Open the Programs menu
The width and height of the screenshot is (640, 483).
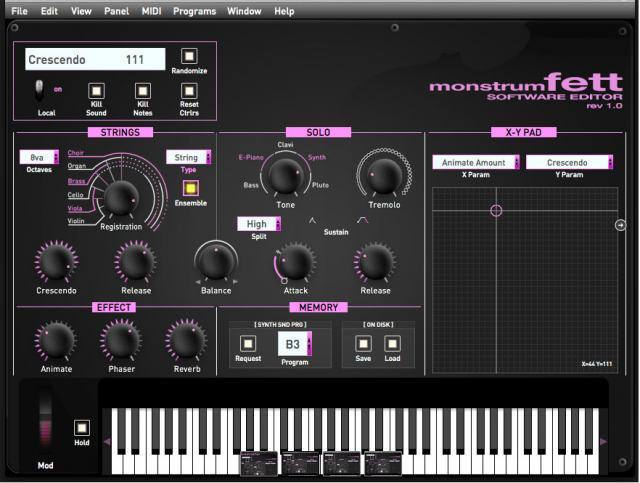pyautogui.click(x=194, y=11)
